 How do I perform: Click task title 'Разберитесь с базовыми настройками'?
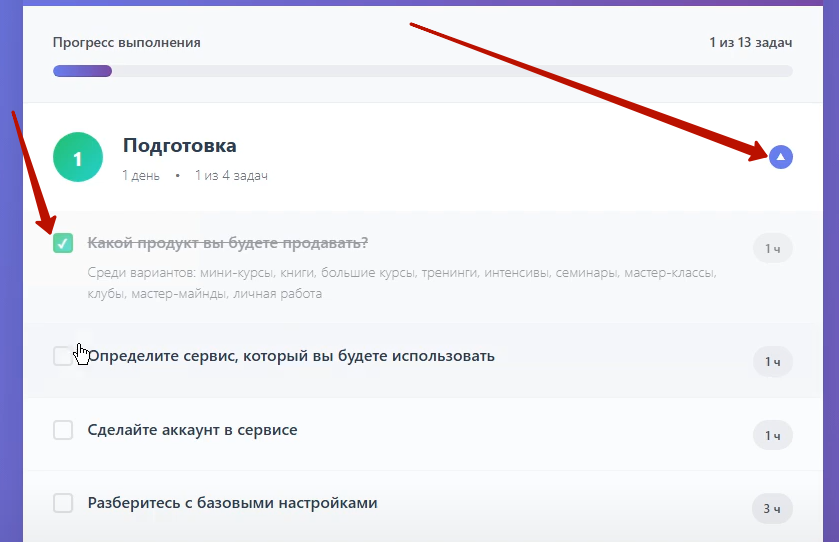pos(233,503)
